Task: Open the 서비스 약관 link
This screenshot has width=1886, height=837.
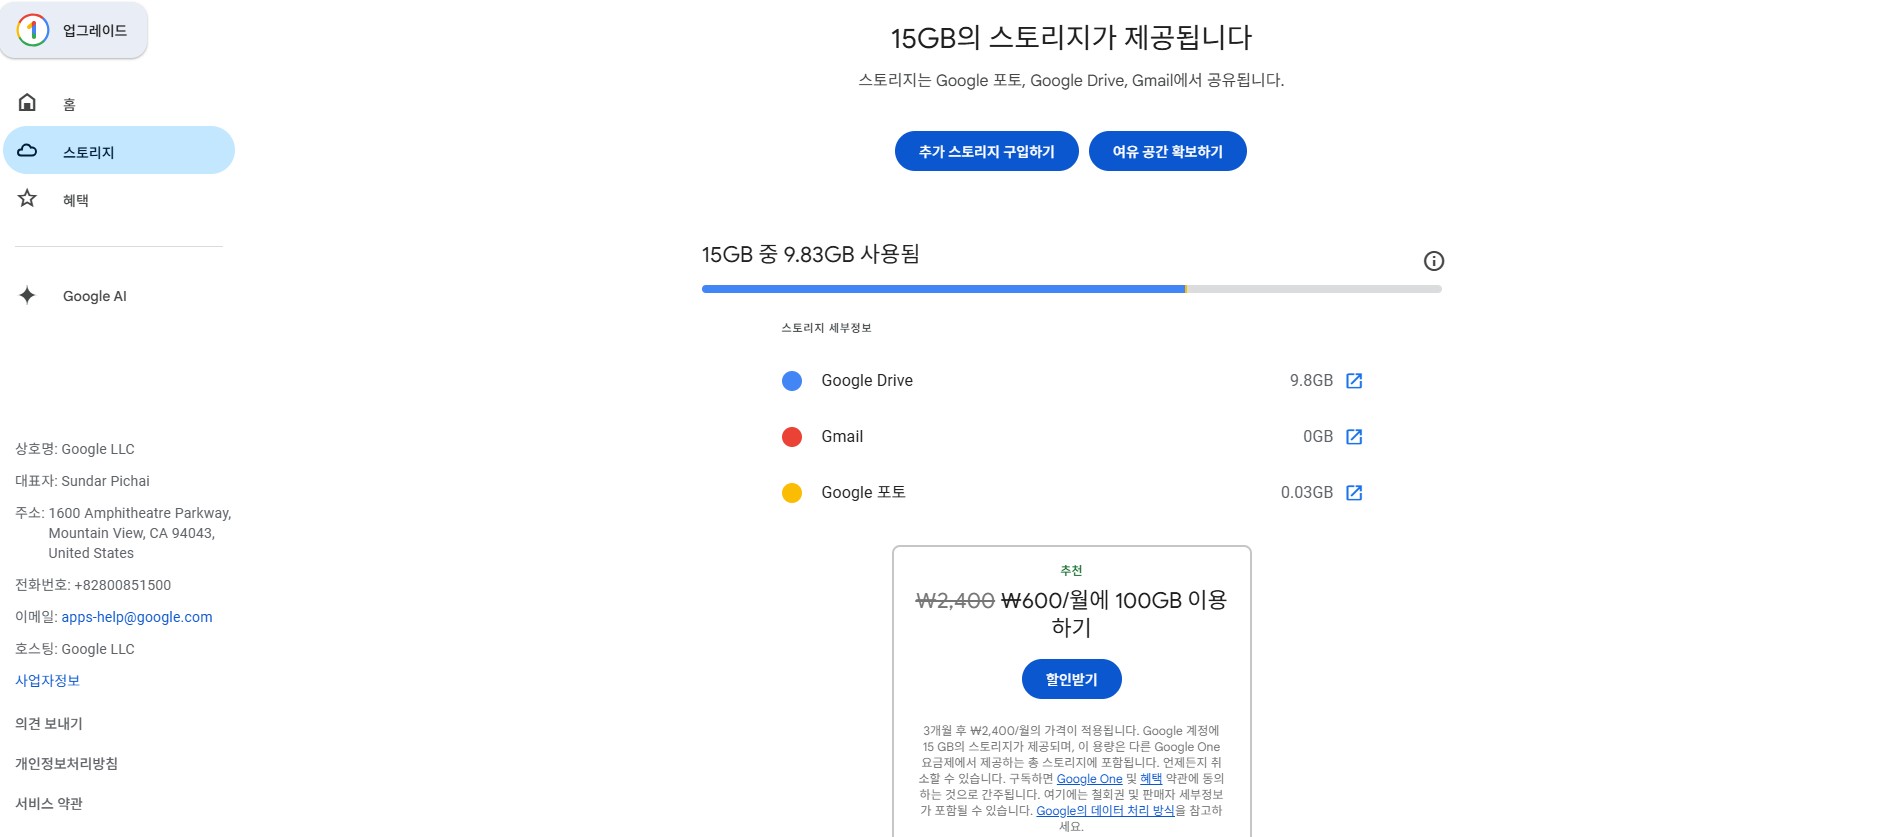Action: coord(49,804)
